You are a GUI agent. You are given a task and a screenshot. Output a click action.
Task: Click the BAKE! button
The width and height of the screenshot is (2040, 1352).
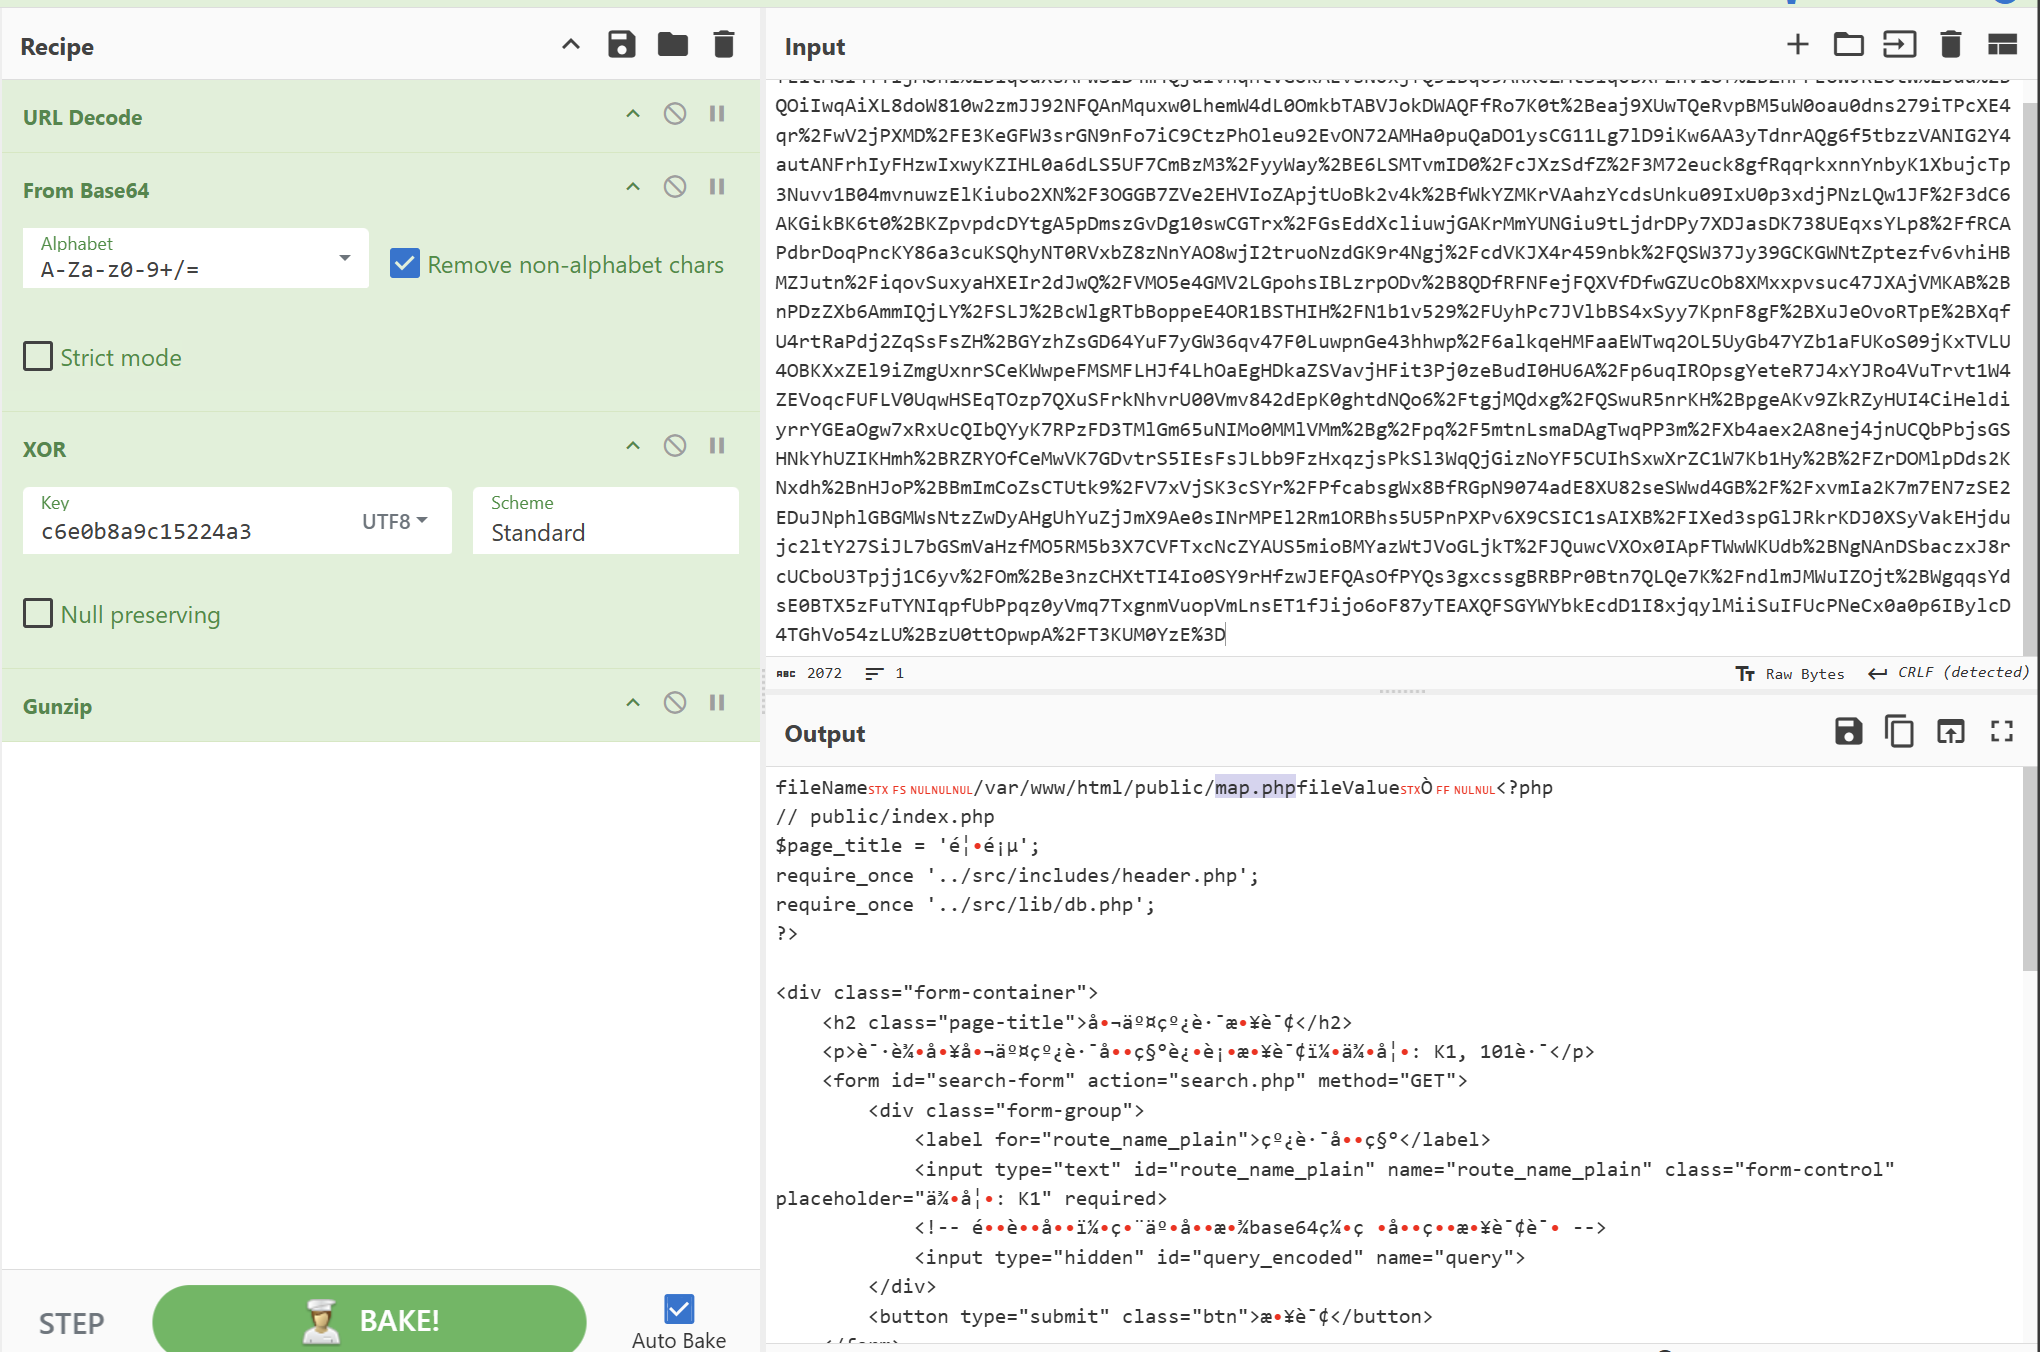369,1320
